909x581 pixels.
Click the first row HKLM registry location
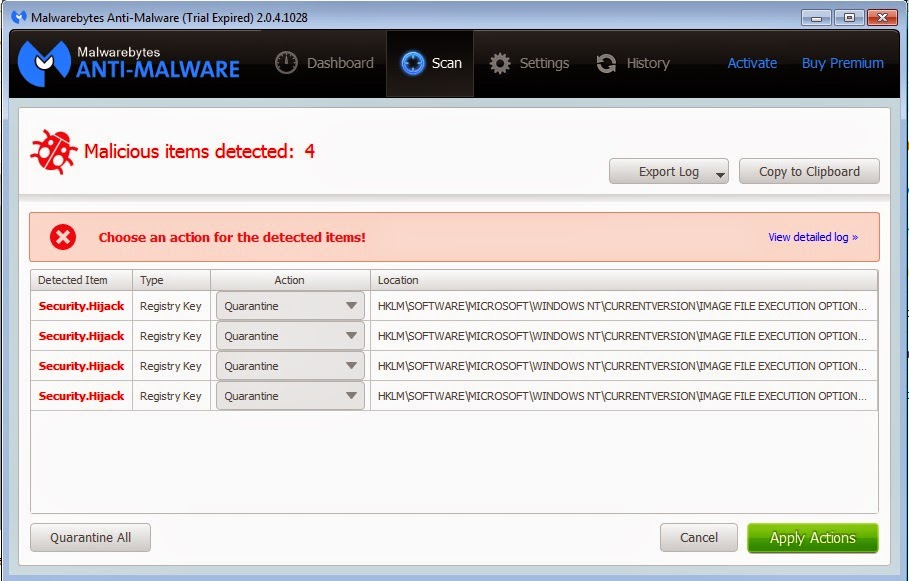[622, 306]
